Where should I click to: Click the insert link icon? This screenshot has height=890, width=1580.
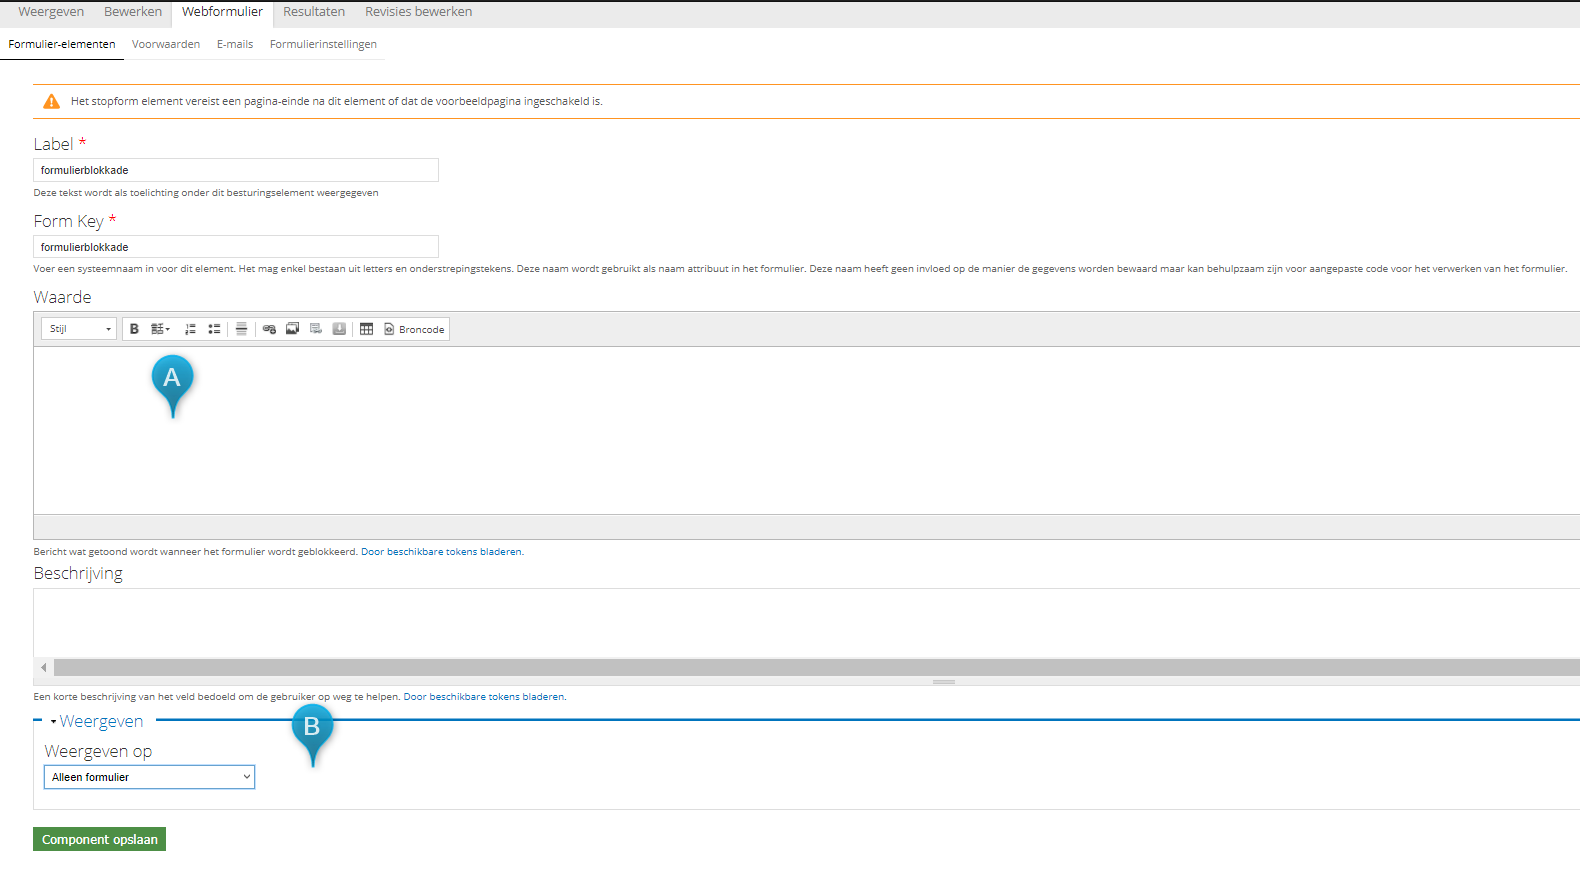[x=269, y=329]
